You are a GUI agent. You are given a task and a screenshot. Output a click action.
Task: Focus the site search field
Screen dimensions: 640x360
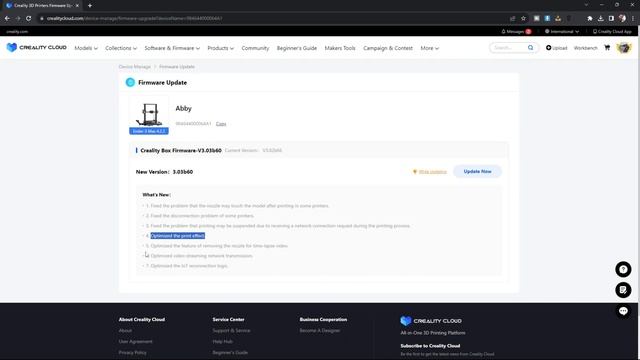(509, 48)
